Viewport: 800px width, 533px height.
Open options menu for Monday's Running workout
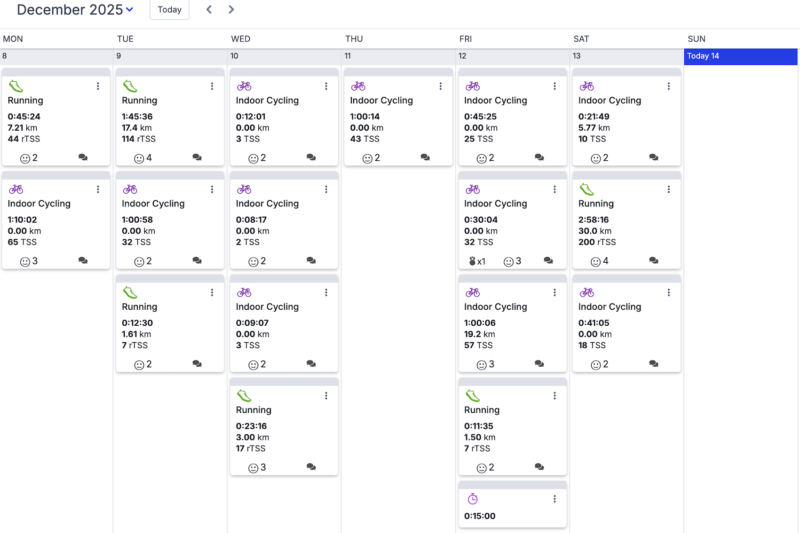(x=98, y=86)
